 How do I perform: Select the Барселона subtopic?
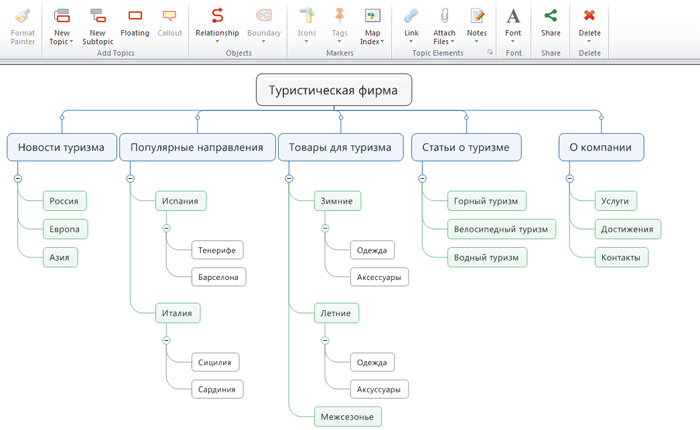click(x=218, y=277)
